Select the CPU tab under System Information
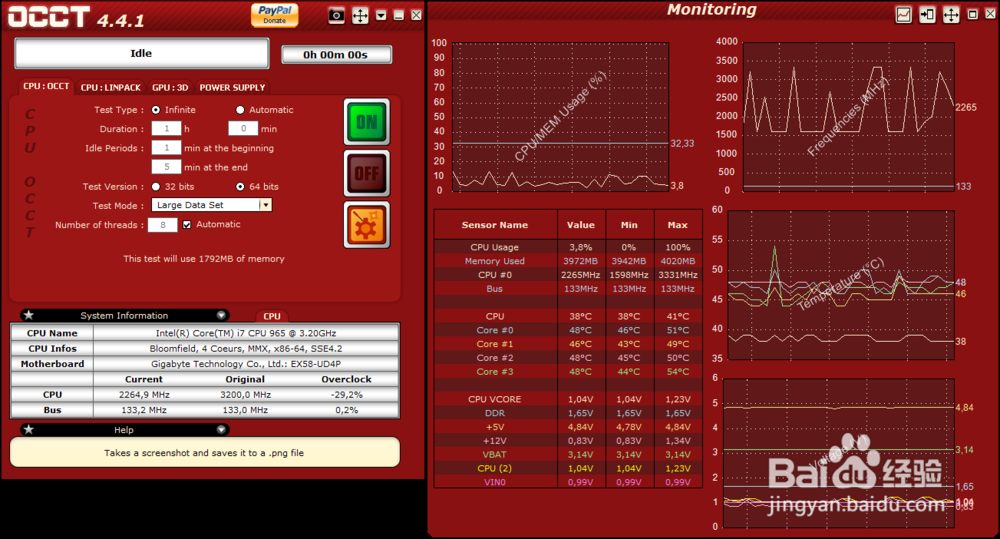The width and height of the screenshot is (1000, 539). [272, 316]
